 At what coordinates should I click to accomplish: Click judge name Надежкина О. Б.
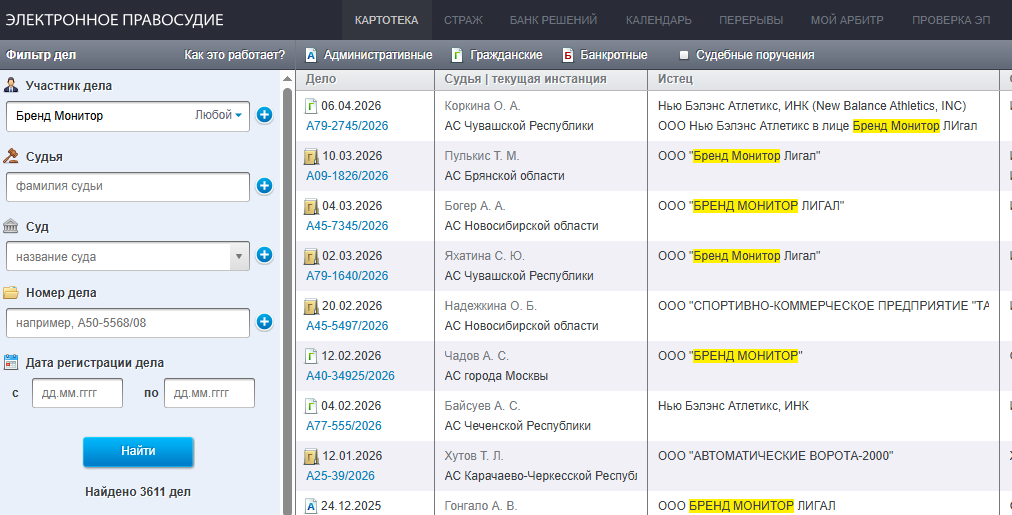pos(491,306)
